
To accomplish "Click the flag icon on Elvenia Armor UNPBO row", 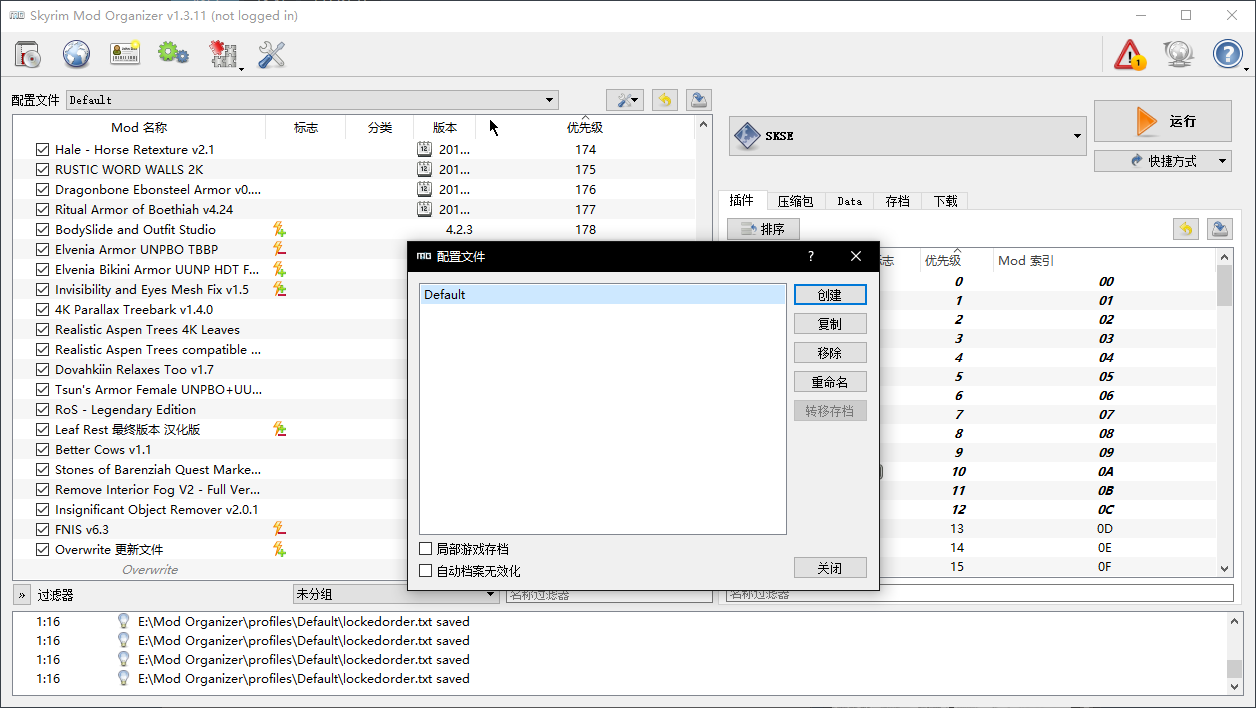I will [280, 249].
